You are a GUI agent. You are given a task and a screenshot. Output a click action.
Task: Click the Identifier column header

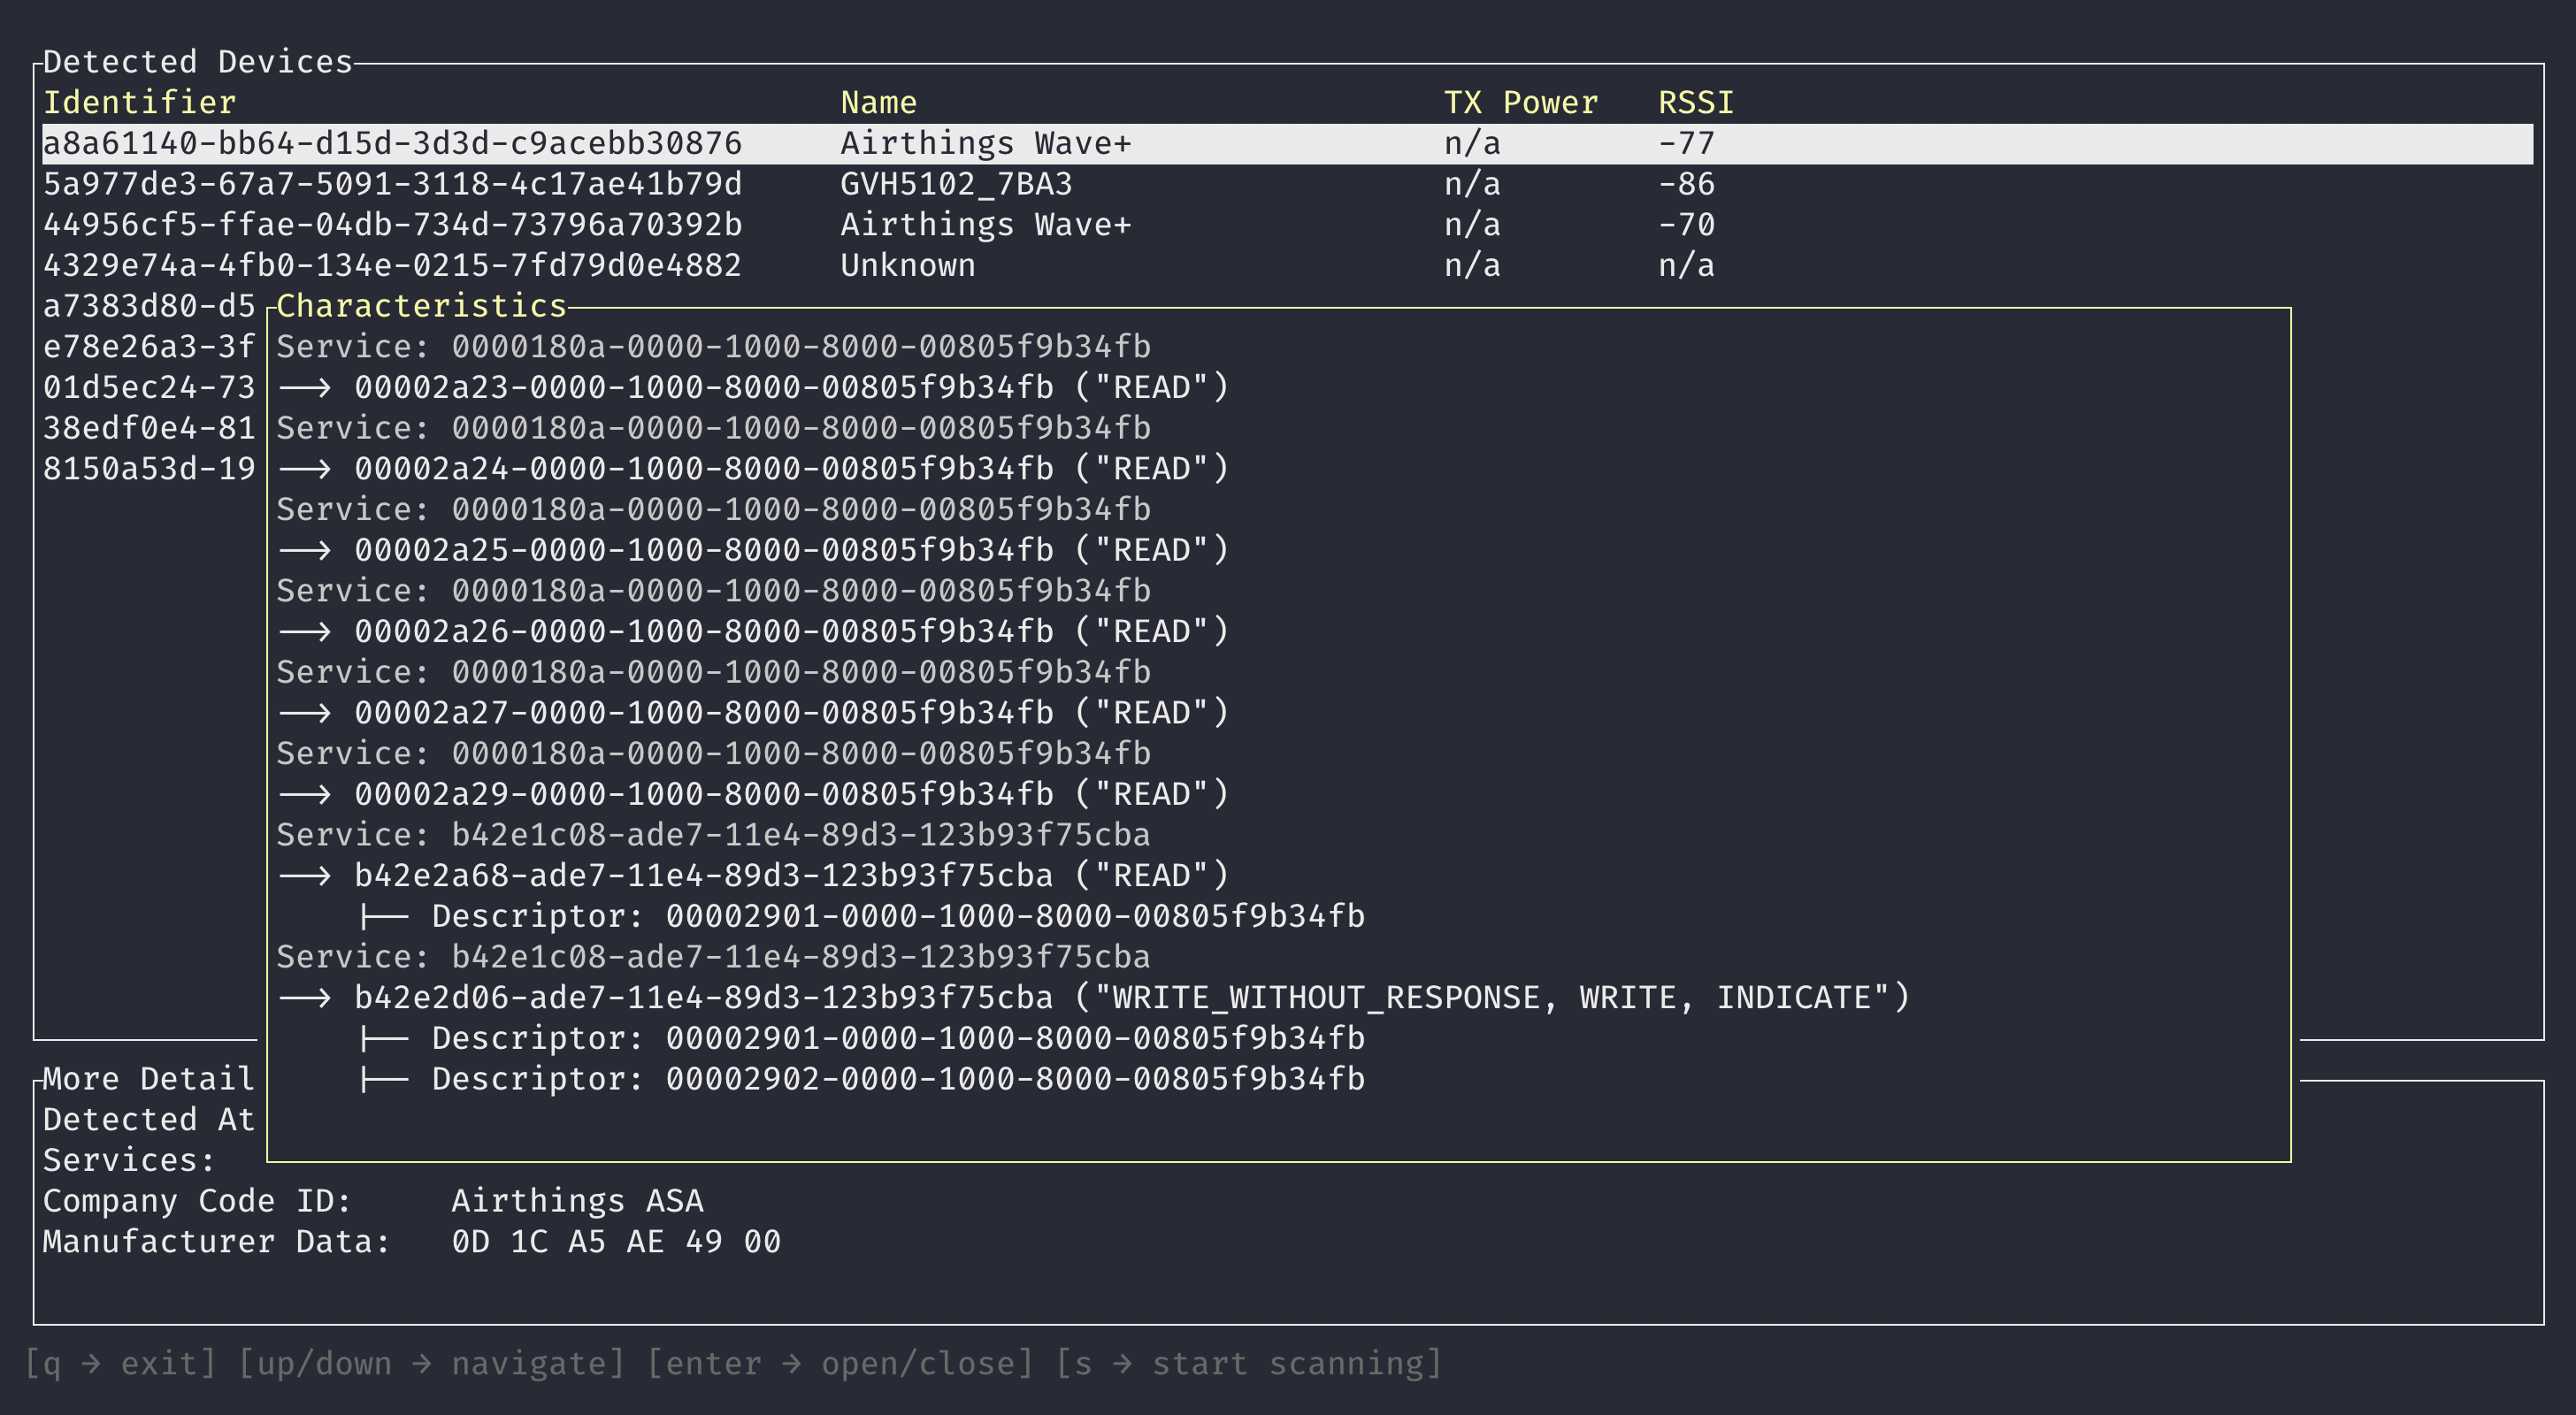pos(139,103)
